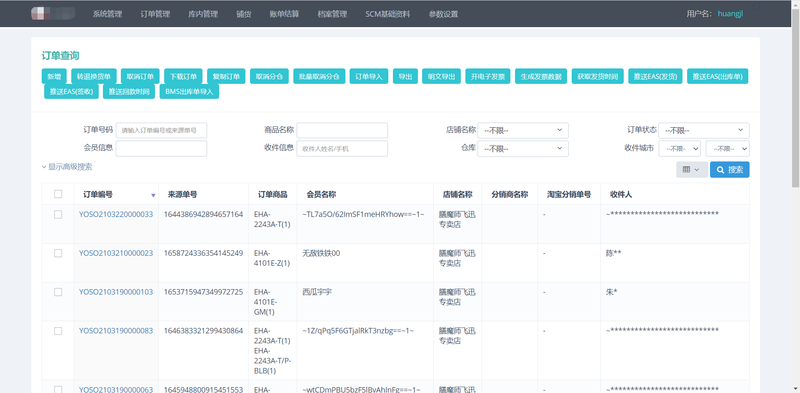Open the column display grid dropdown
The height and width of the screenshot is (393, 800).
pos(692,169)
